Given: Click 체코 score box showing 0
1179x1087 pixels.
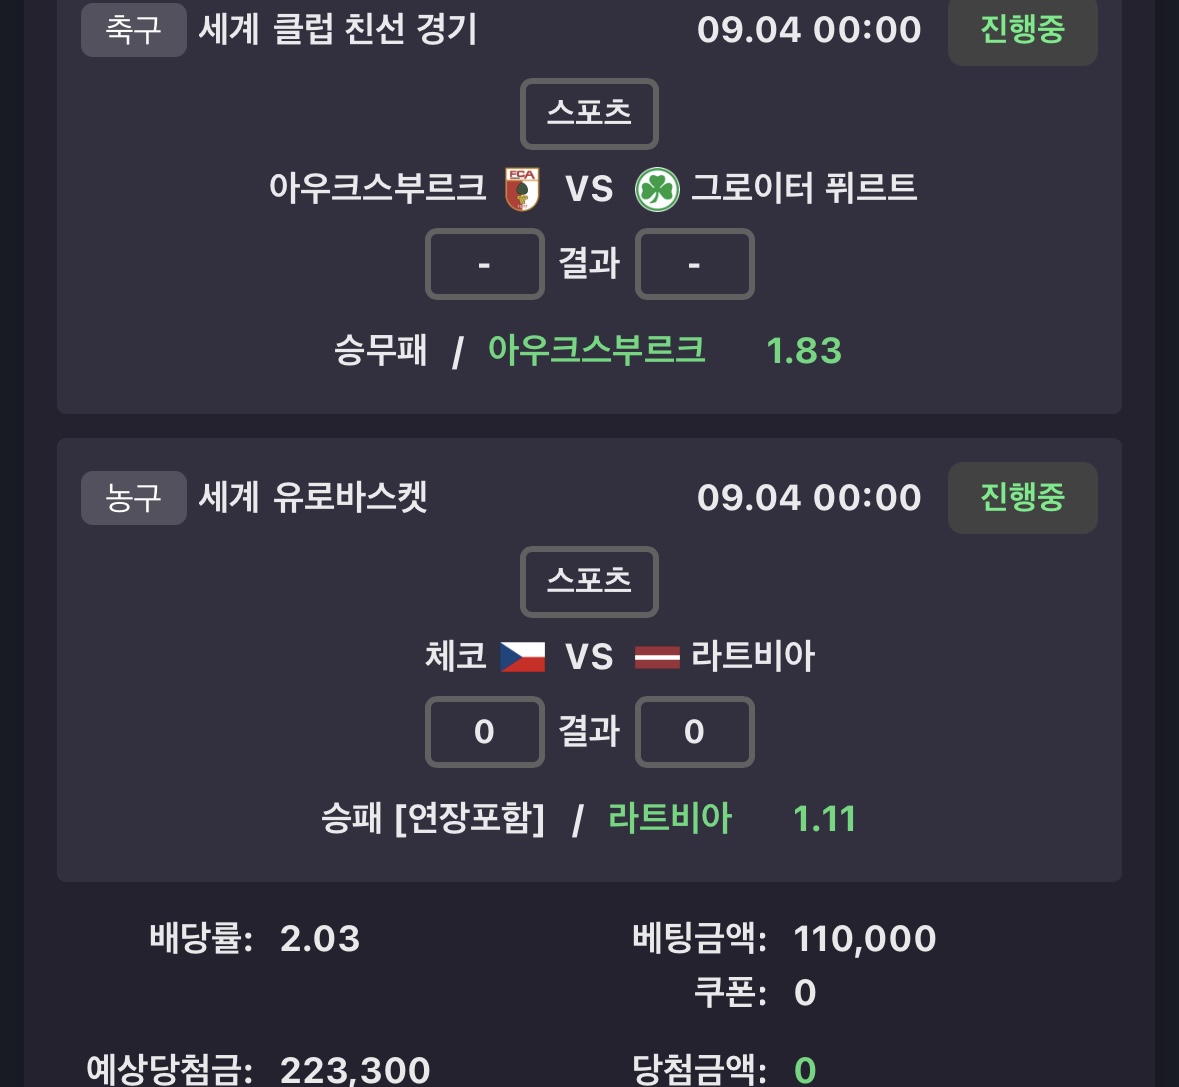Looking at the screenshot, I should pos(484,731).
